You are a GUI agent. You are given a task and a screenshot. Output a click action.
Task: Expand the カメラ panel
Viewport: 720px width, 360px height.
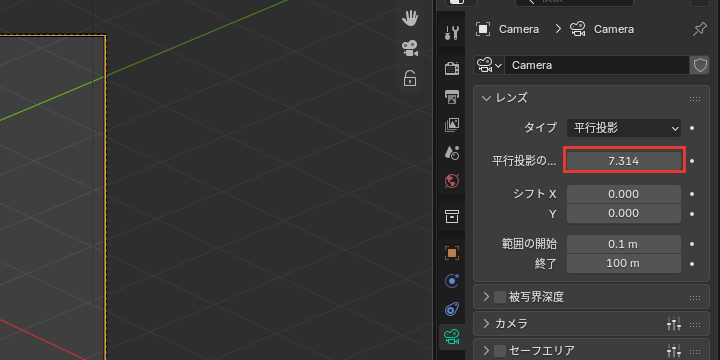pyautogui.click(x=486, y=324)
